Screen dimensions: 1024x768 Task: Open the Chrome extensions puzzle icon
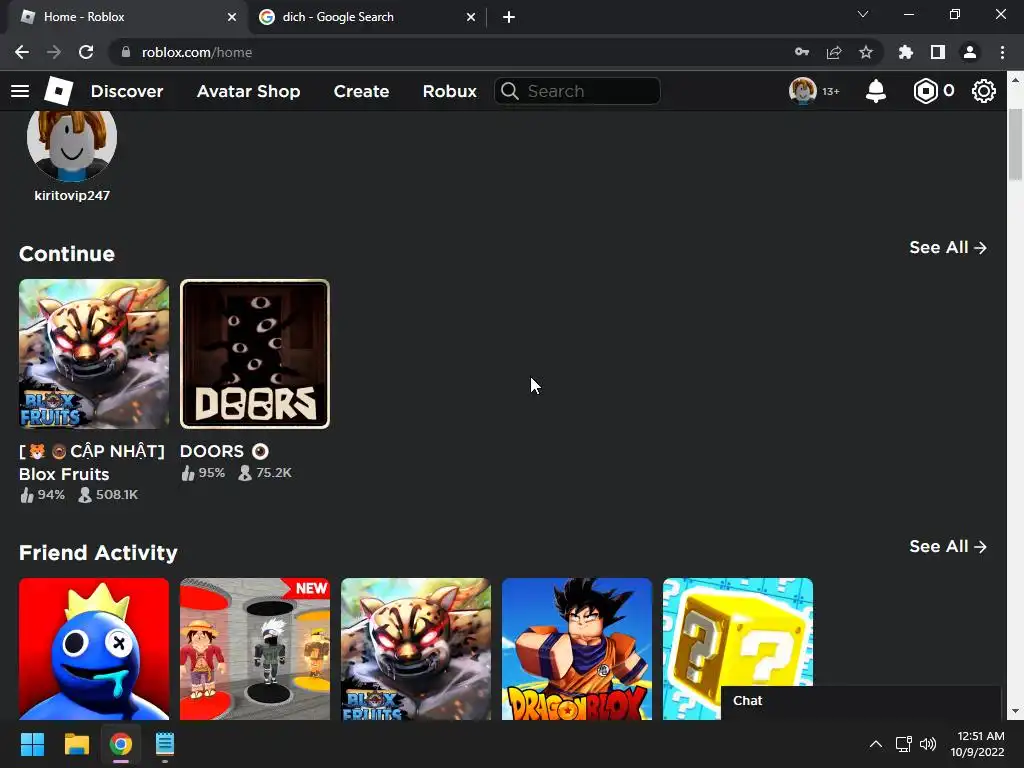coord(906,52)
